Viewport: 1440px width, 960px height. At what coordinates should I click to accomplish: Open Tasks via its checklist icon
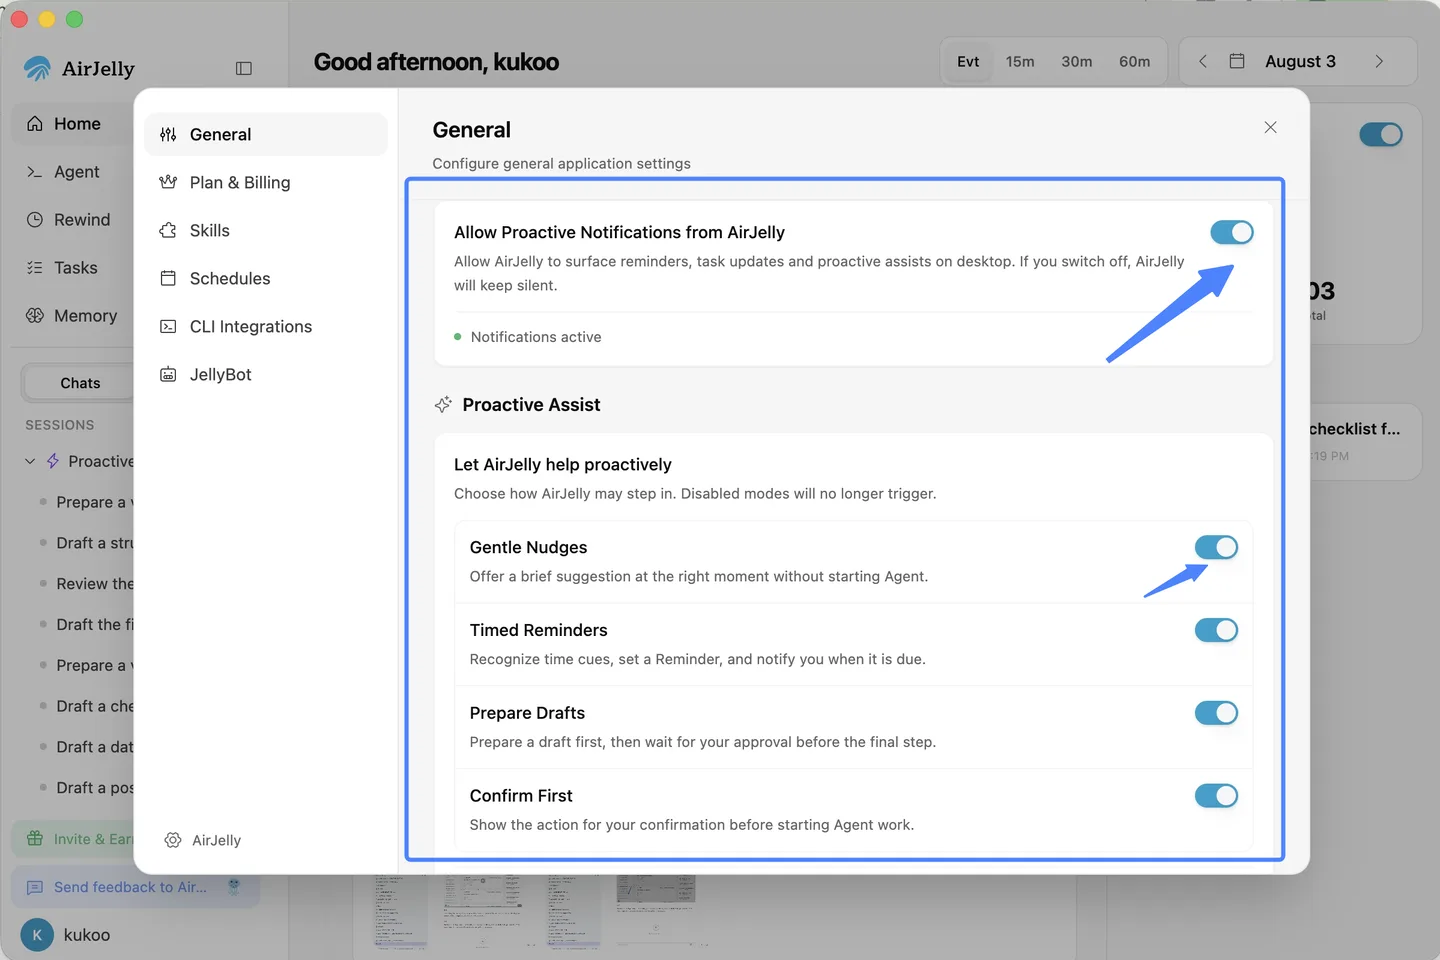point(35,268)
